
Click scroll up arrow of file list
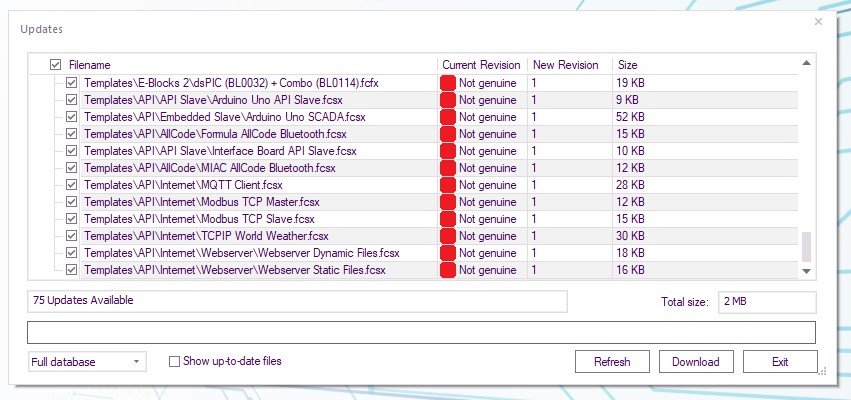point(807,65)
